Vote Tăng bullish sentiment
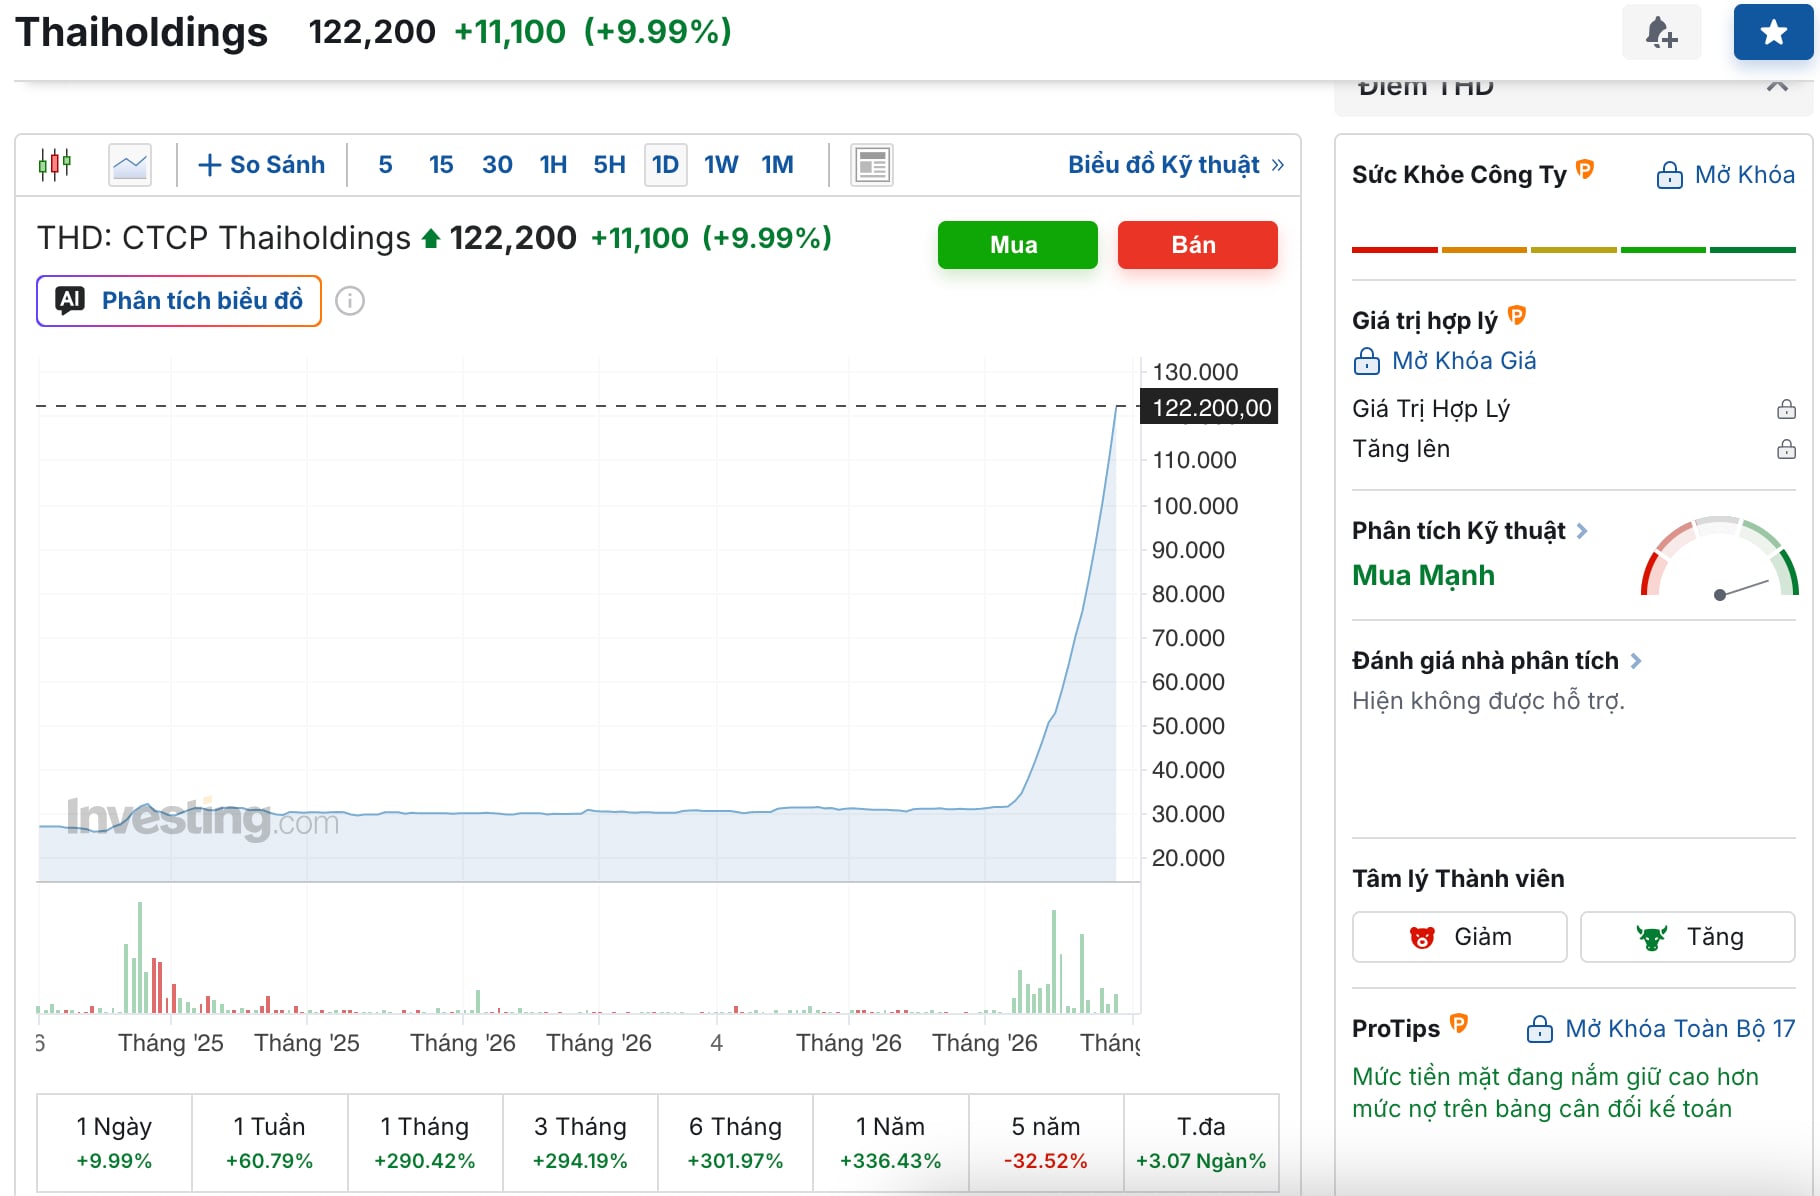 click(x=1687, y=937)
